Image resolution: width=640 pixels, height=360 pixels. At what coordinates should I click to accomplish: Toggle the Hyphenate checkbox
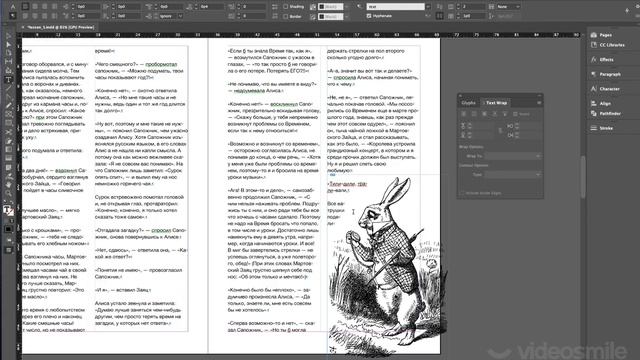click(x=369, y=16)
